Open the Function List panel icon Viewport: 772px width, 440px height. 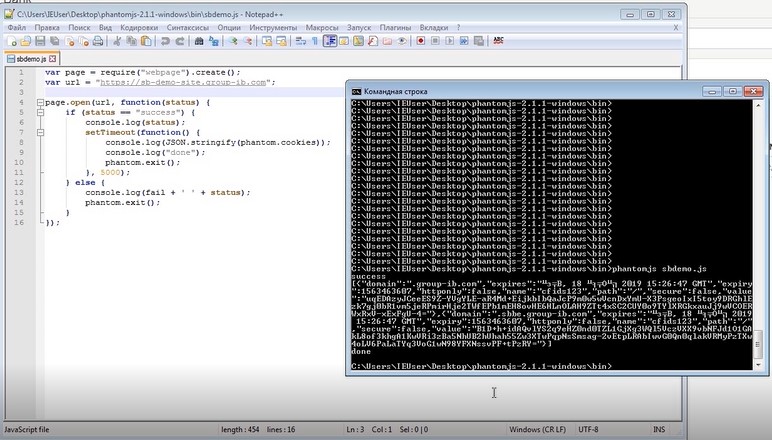[x=373, y=41]
